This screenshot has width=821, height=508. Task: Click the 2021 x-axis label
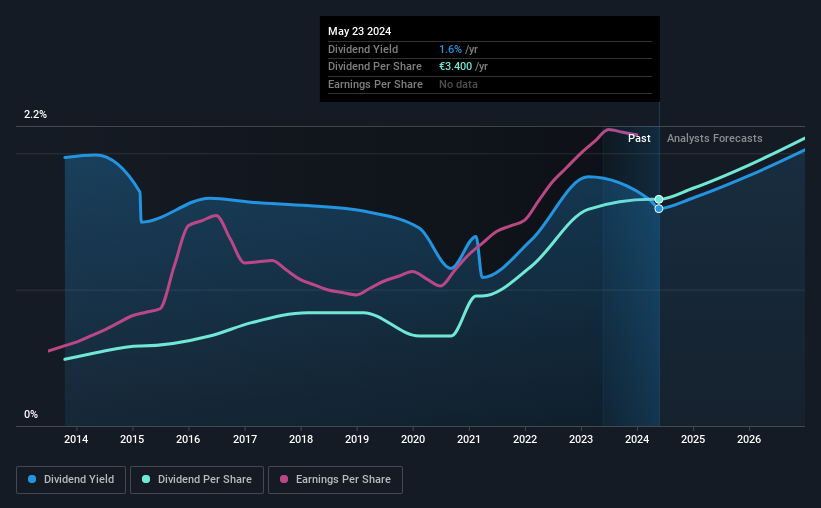click(x=469, y=439)
